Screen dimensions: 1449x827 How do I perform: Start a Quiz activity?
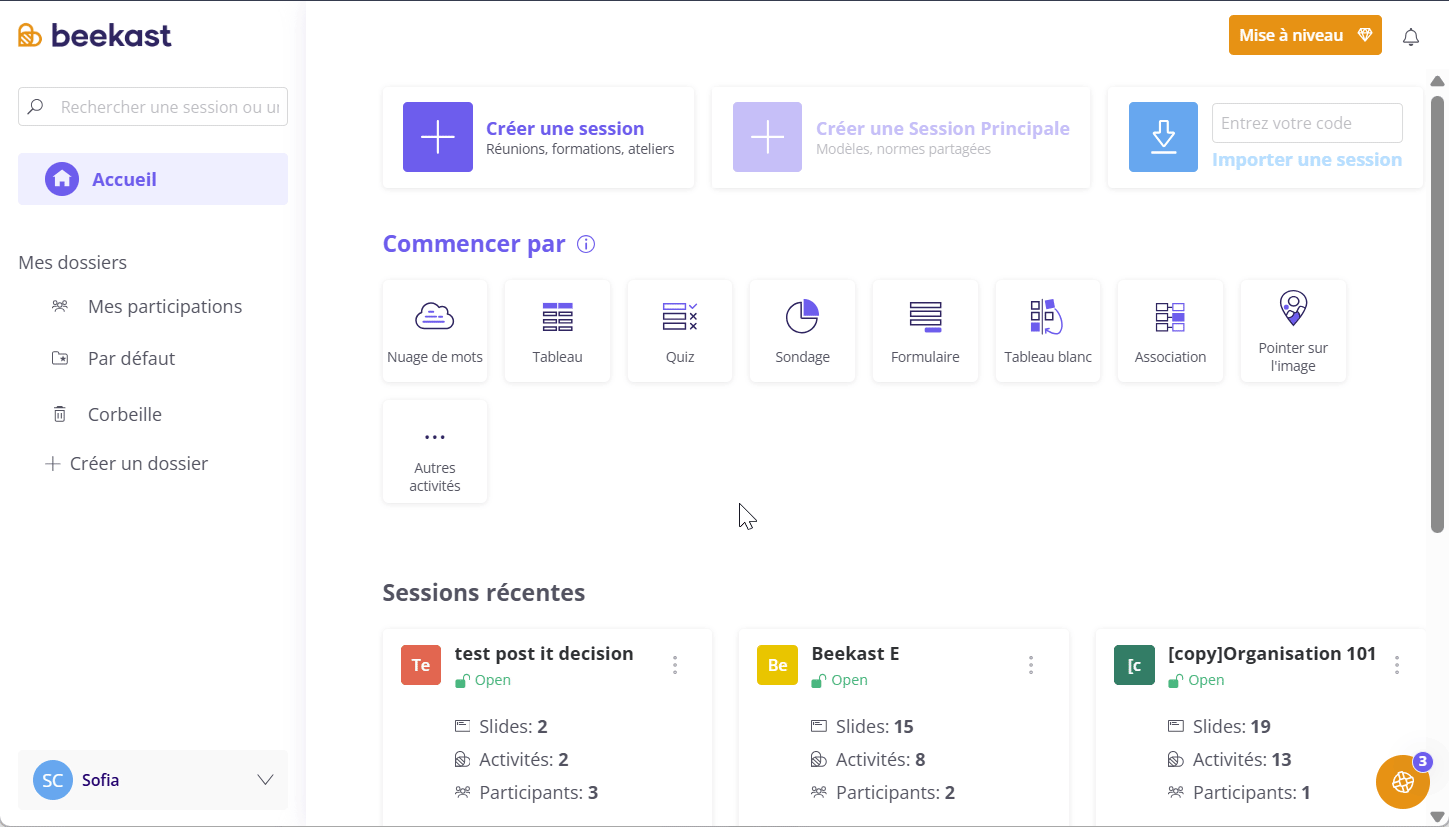click(x=680, y=331)
